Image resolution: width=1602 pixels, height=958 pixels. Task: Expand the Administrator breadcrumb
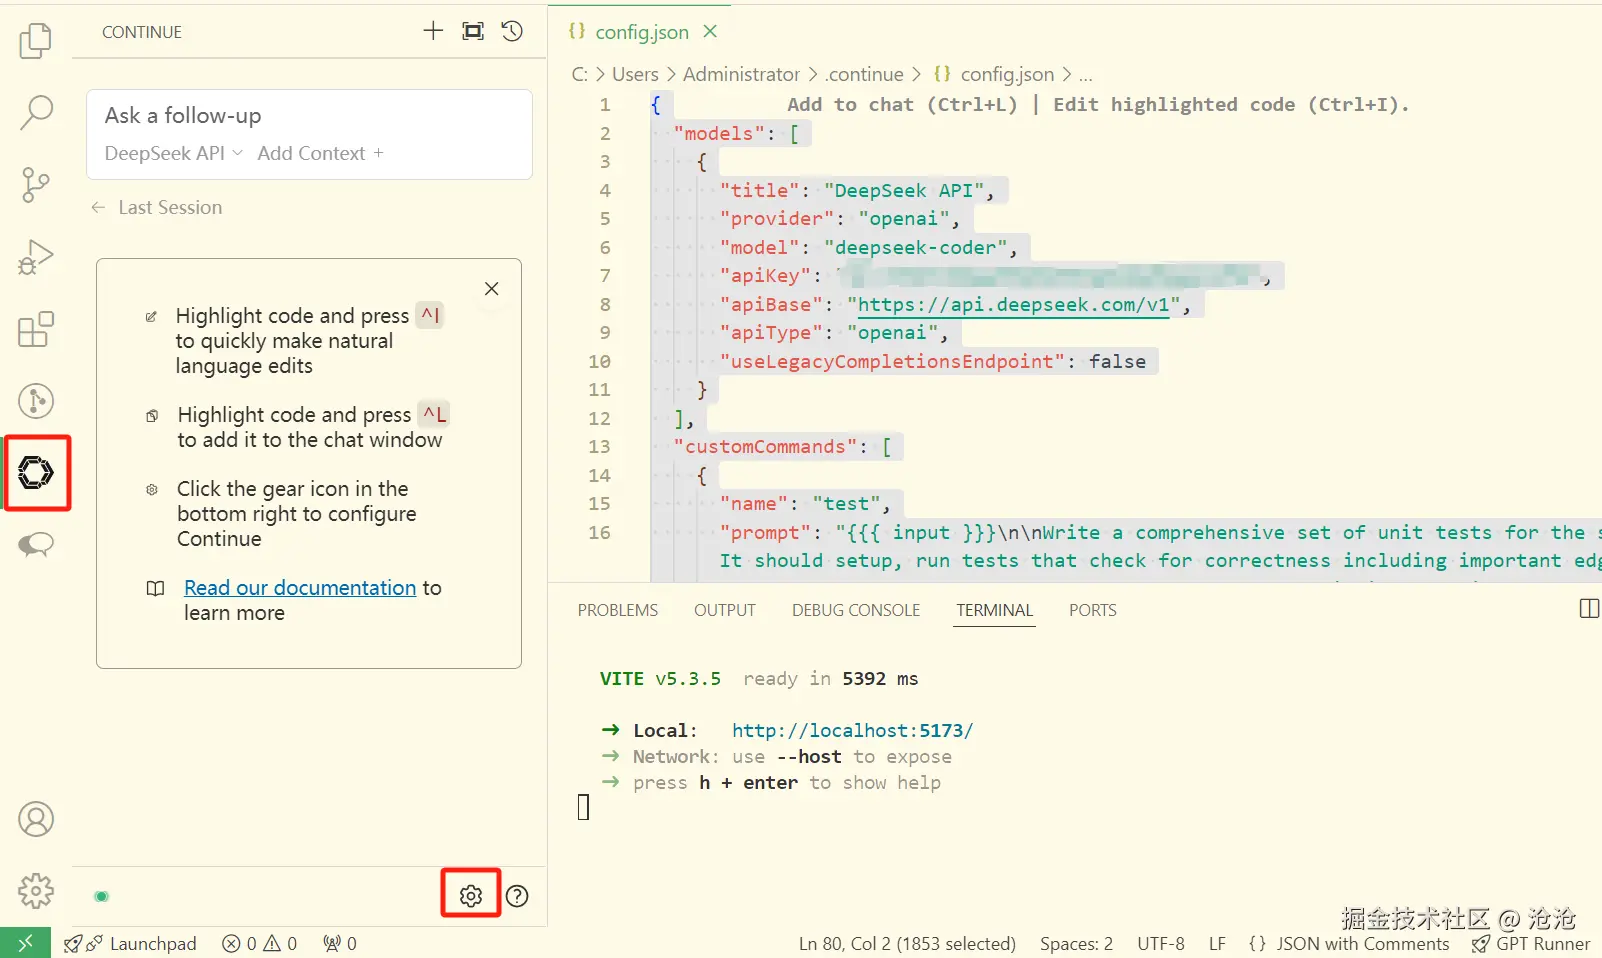(741, 74)
